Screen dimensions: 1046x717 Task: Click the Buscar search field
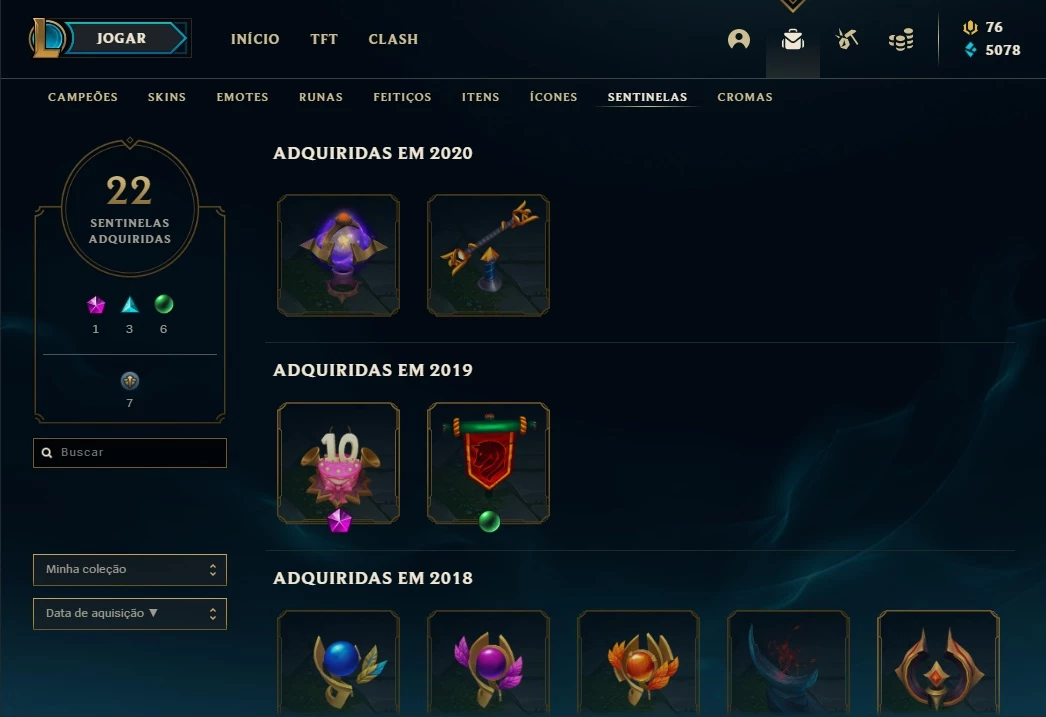click(130, 453)
